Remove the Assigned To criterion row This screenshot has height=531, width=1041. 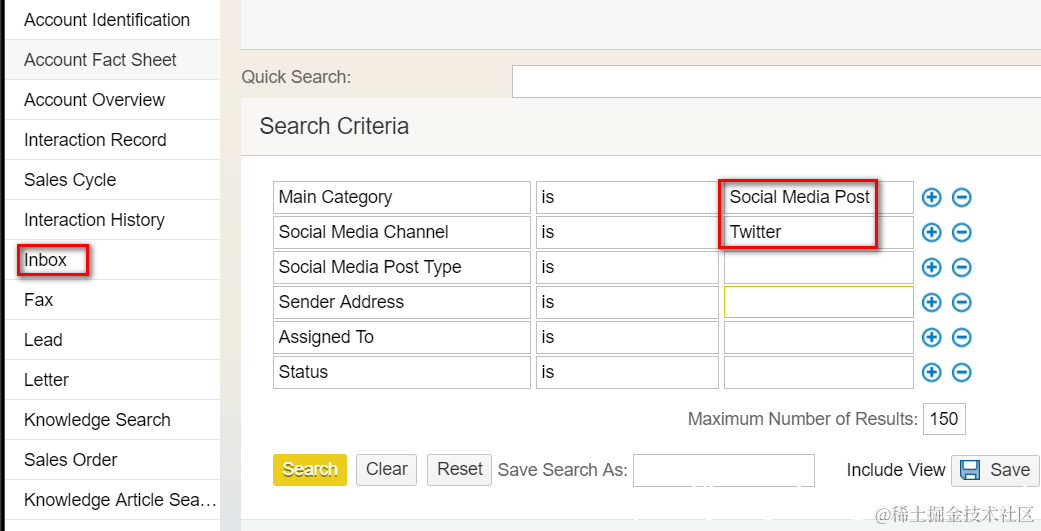pyautogui.click(x=961, y=337)
